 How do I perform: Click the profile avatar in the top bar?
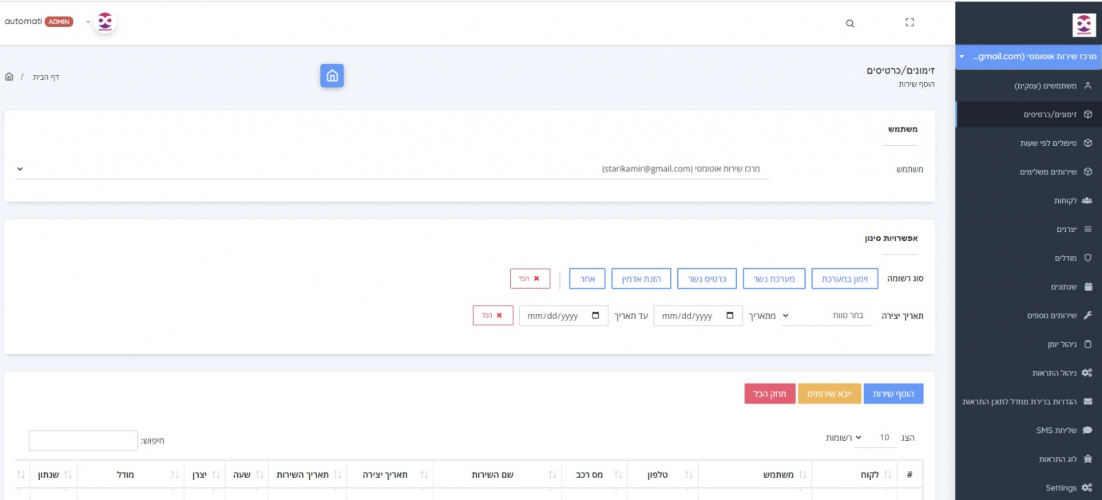(x=105, y=22)
